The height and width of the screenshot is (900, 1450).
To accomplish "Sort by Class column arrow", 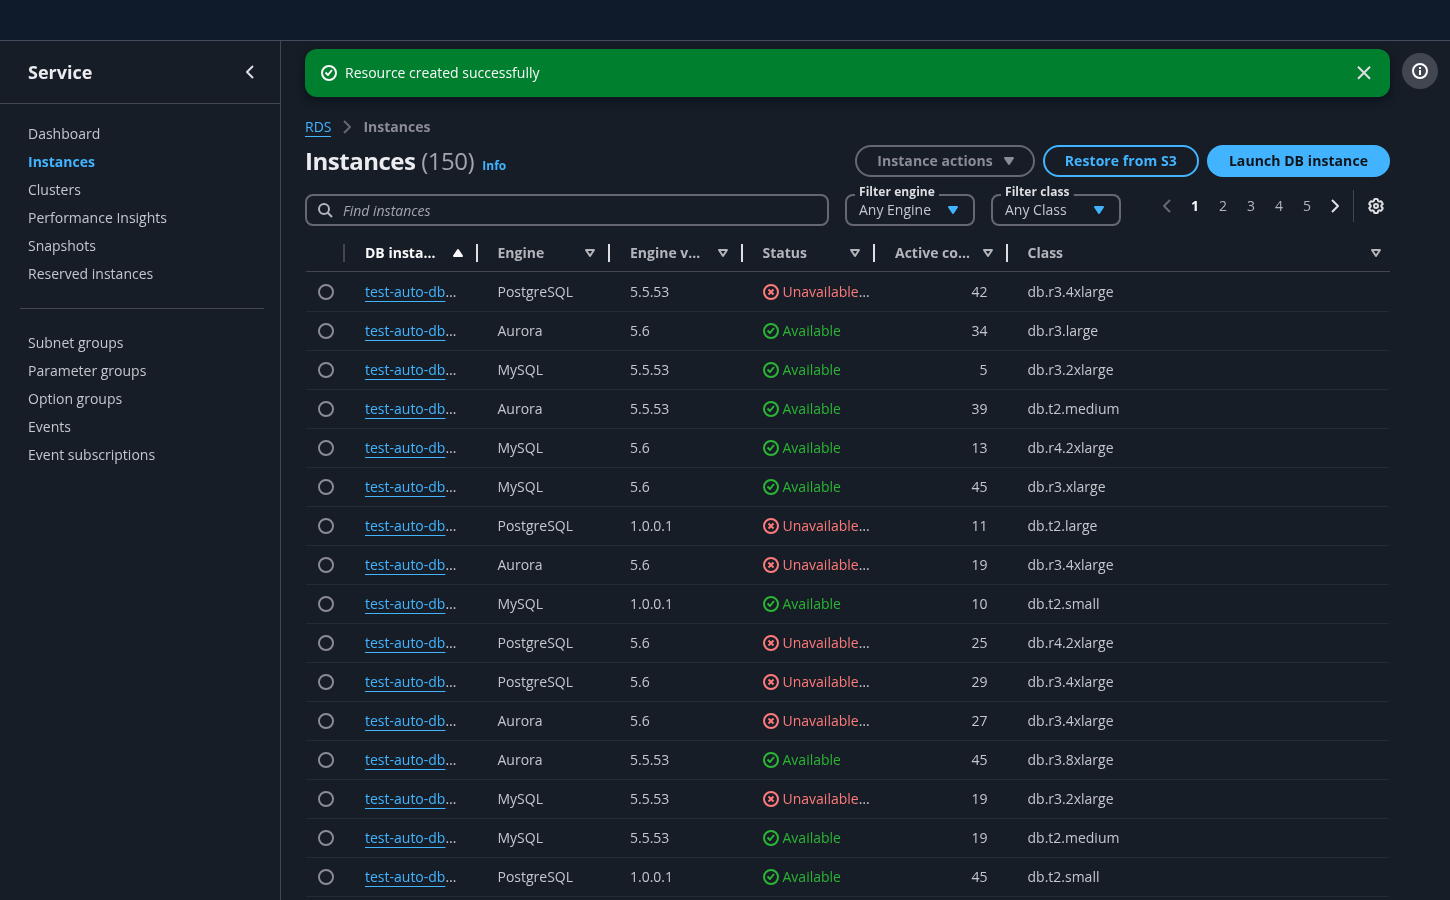I will click(1376, 253).
